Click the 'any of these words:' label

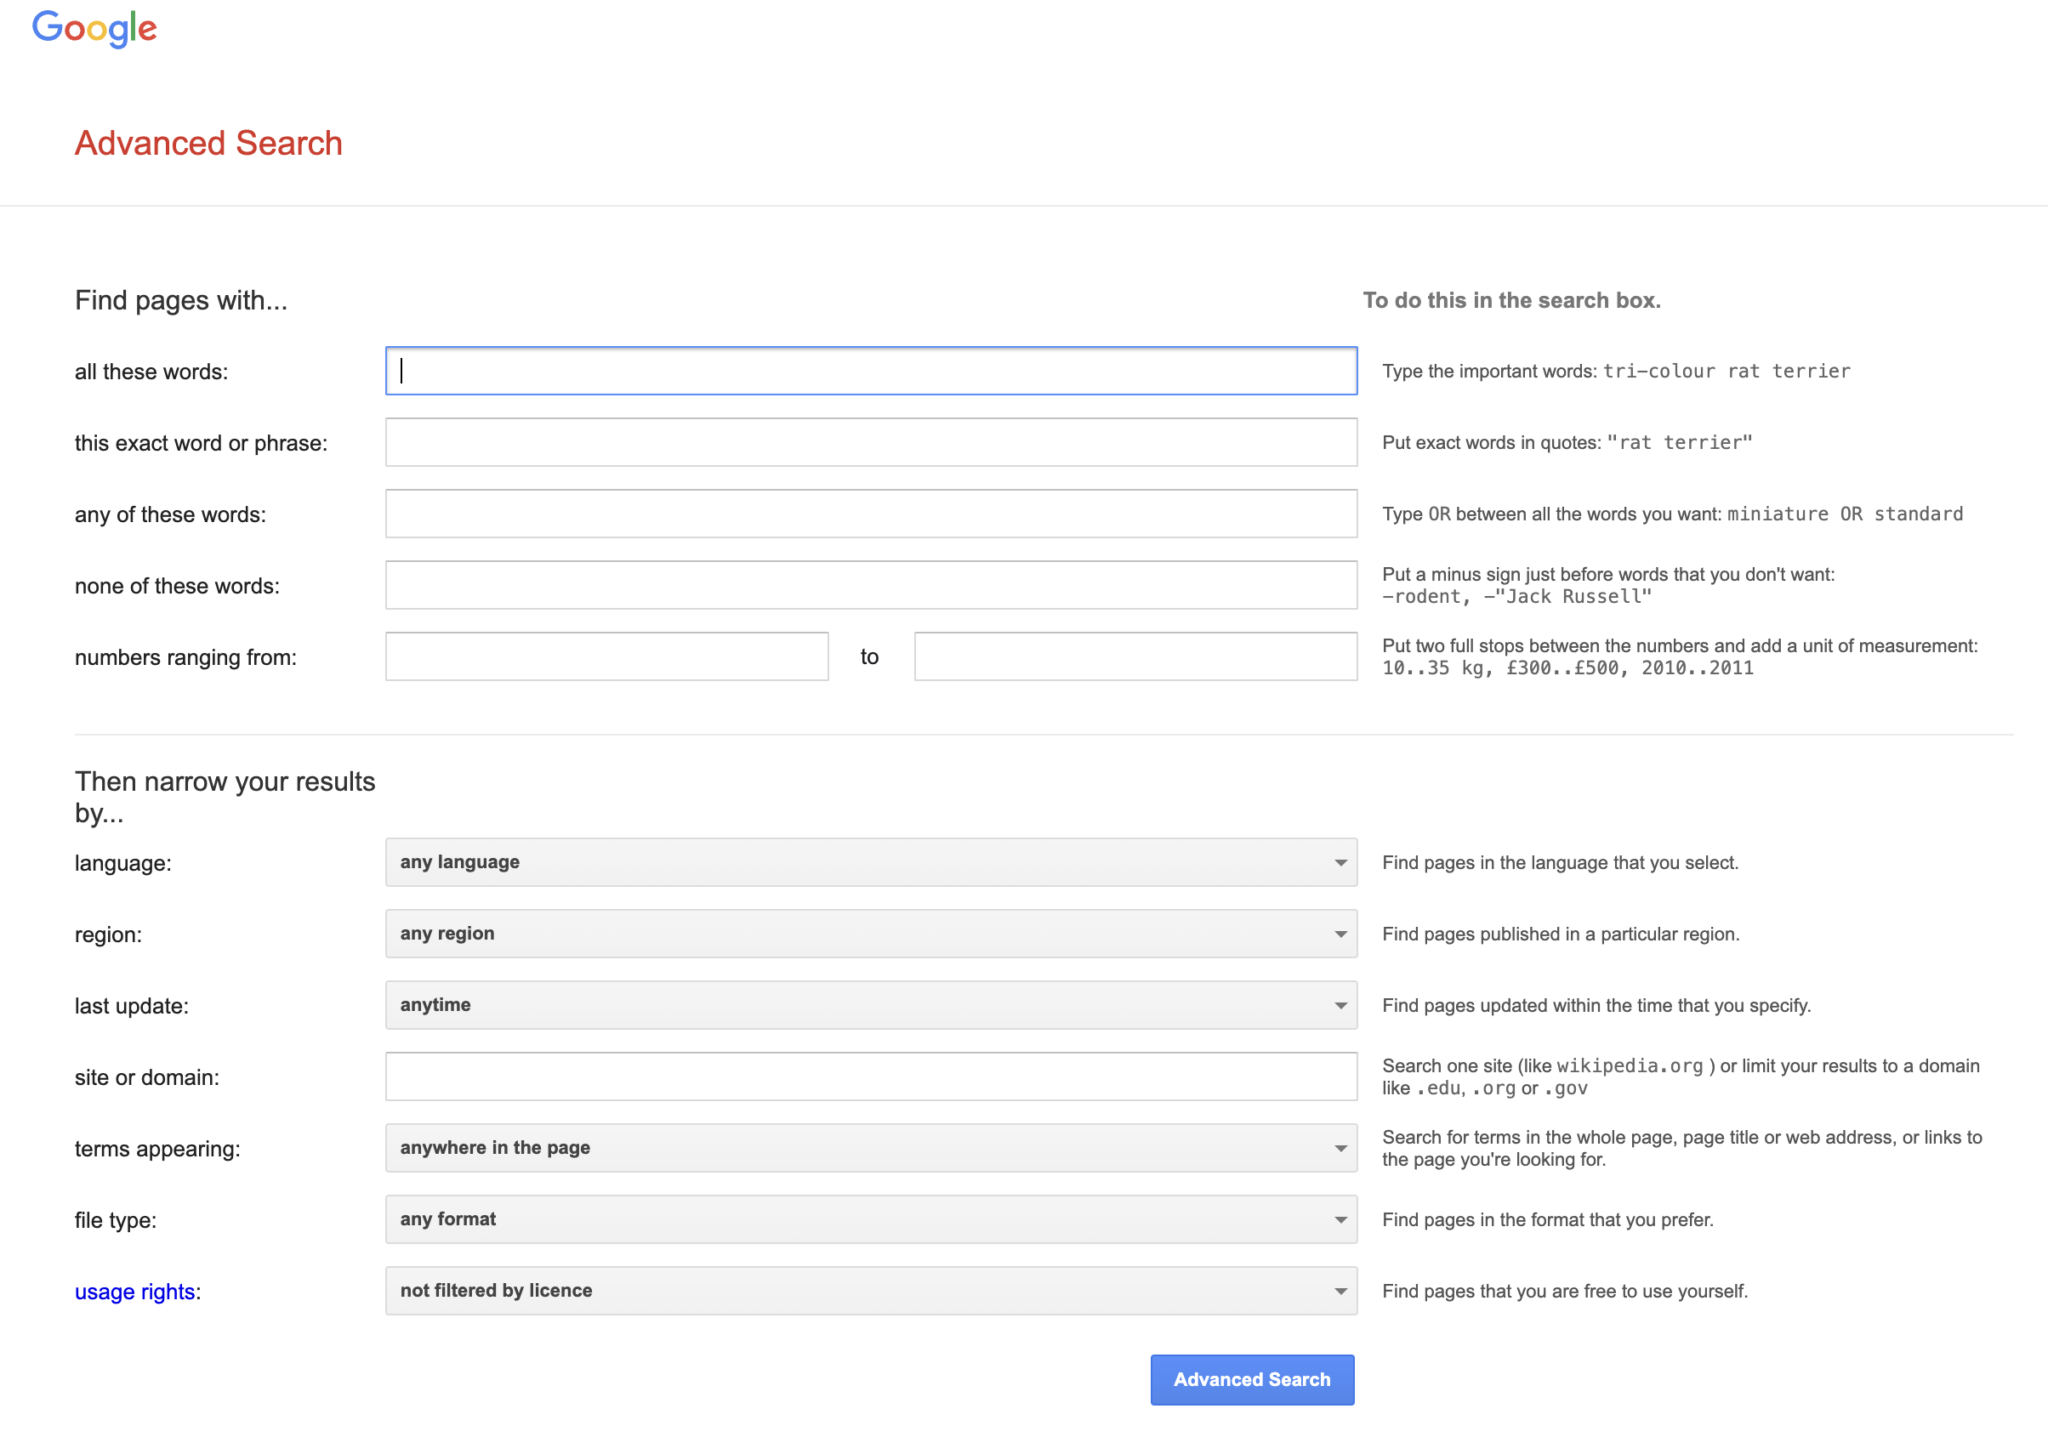(170, 515)
